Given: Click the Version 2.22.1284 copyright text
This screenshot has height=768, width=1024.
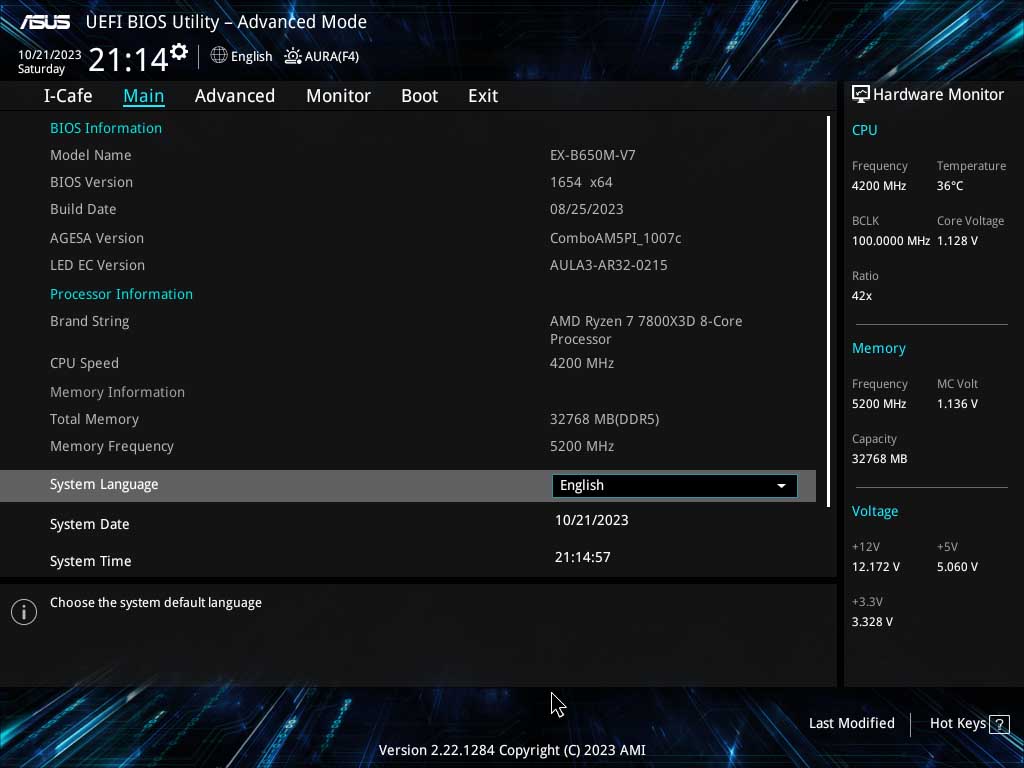Looking at the screenshot, I should pyautogui.click(x=512, y=750).
